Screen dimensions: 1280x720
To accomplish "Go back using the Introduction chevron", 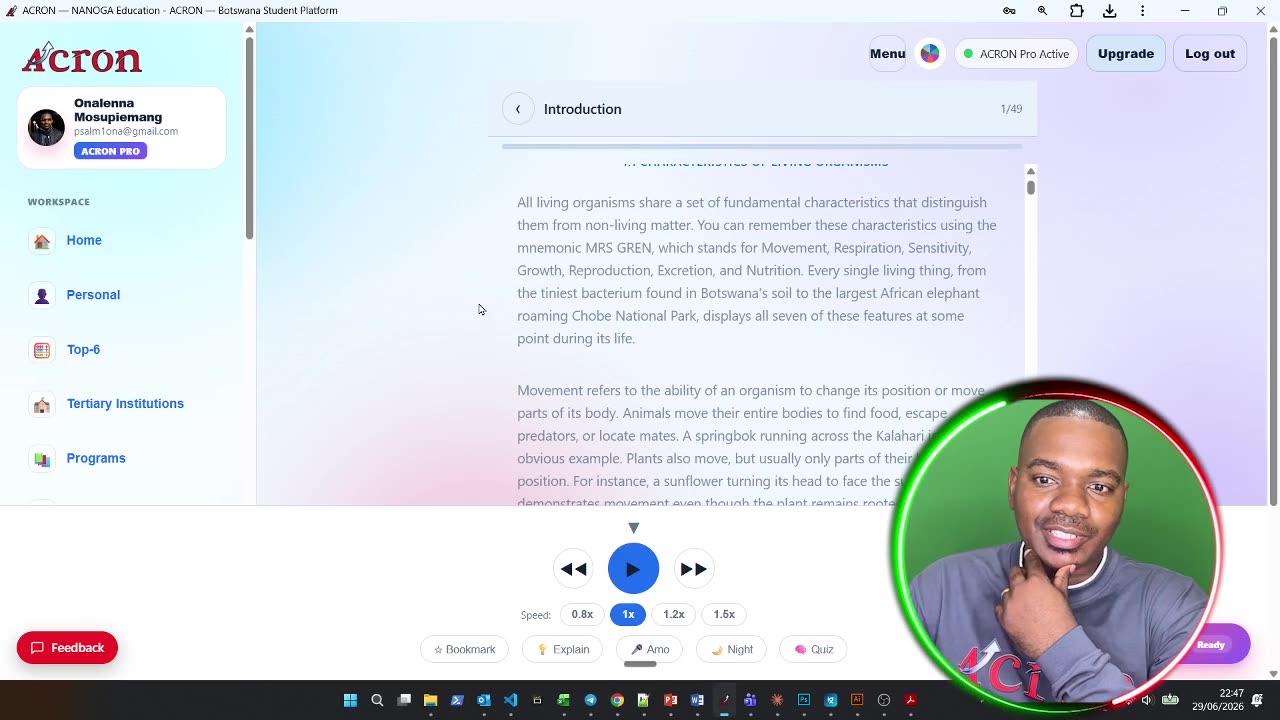I will pyautogui.click(x=518, y=109).
